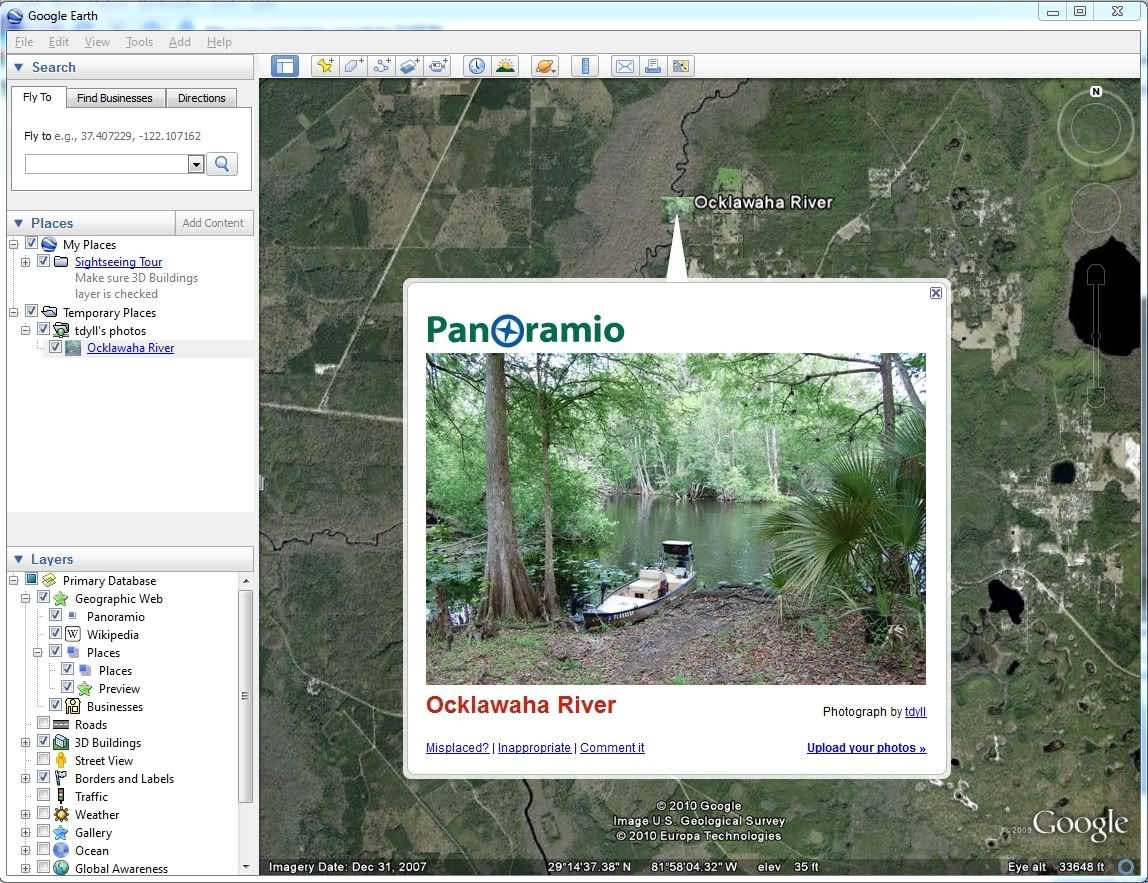Expand the Sightseeing Tour folder
The image size is (1148, 883).
pyautogui.click(x=26, y=262)
